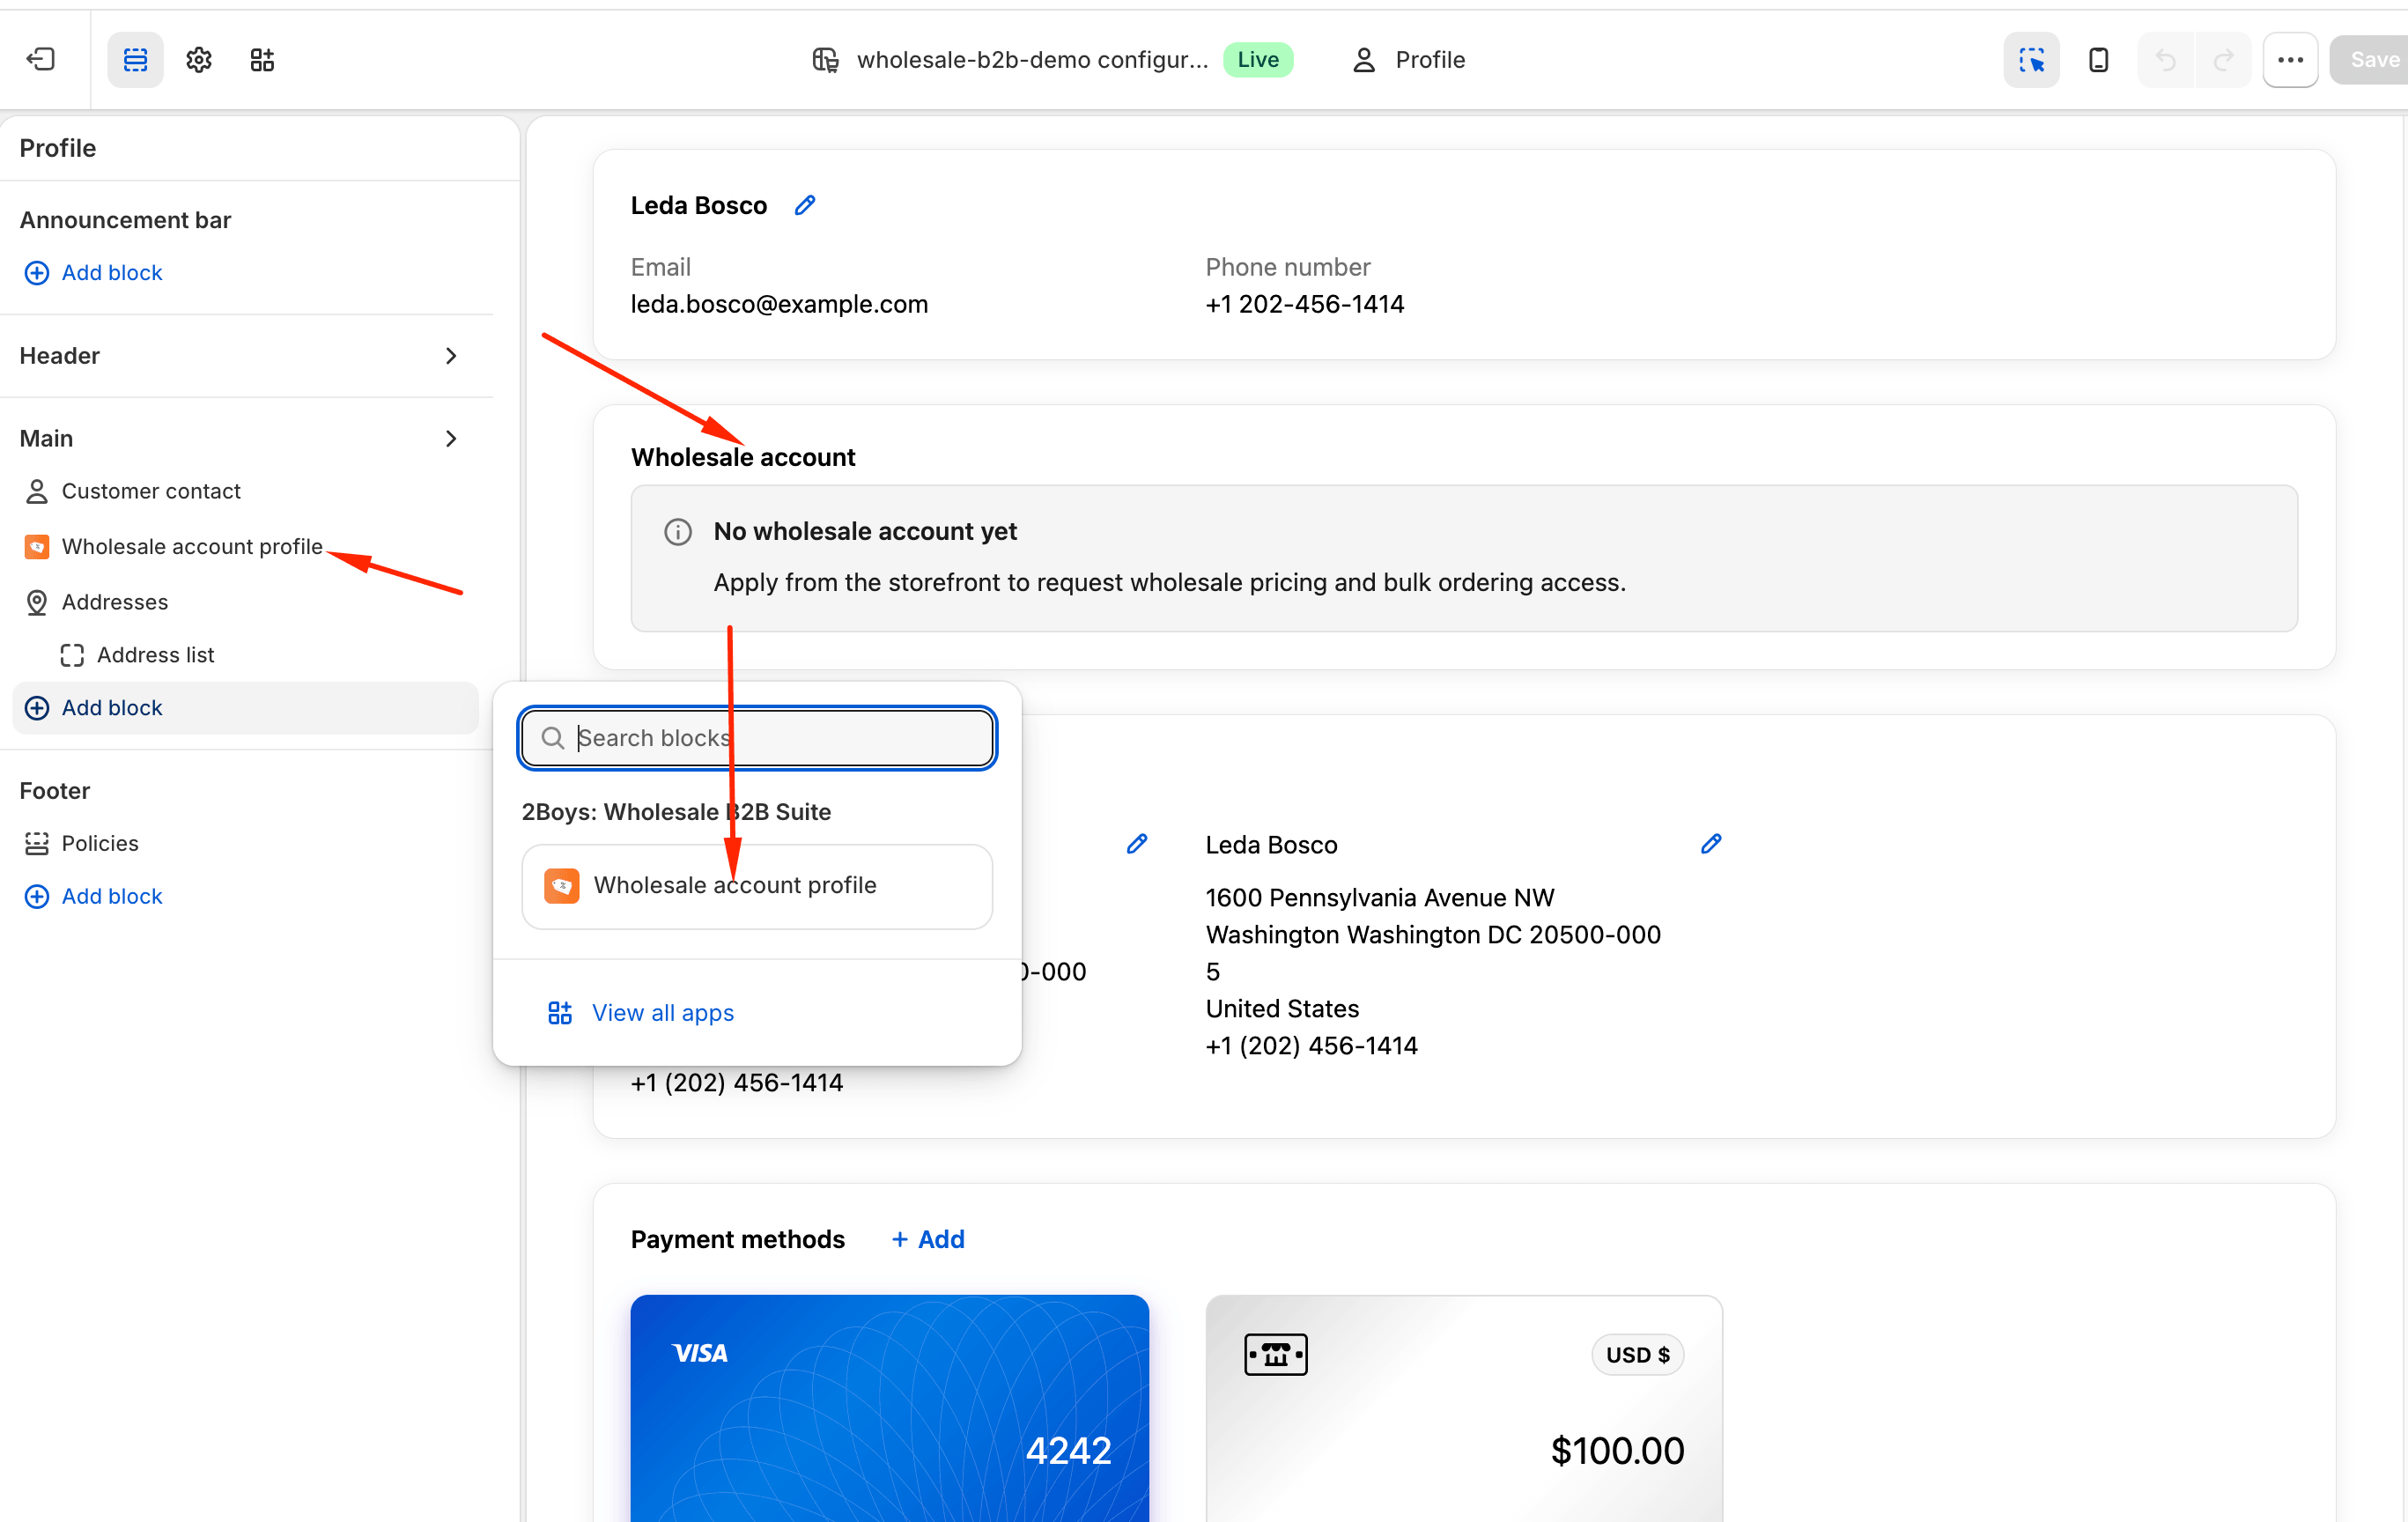The width and height of the screenshot is (2408, 1522).
Task: Open the three-dots more actions menu
Action: tap(2291, 59)
